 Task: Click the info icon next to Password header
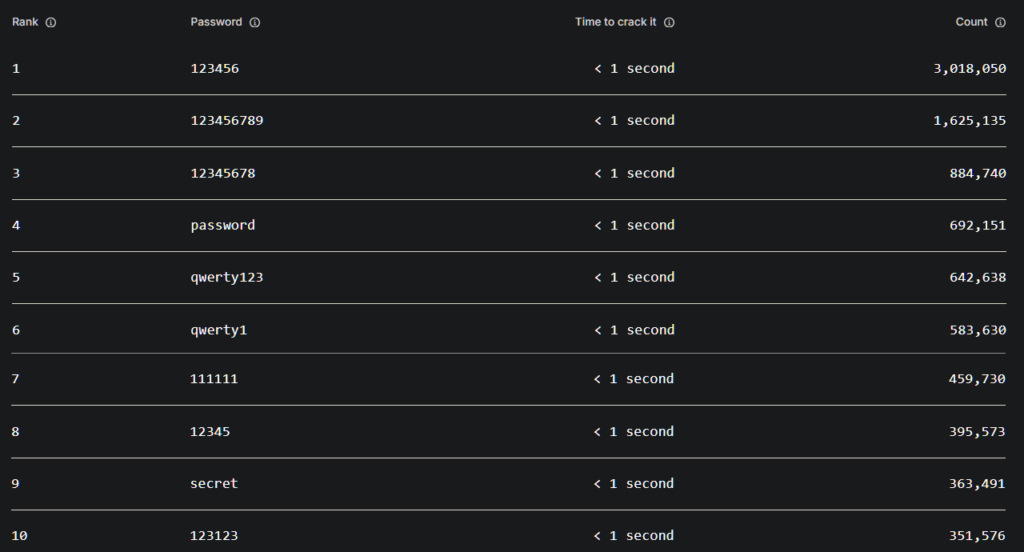(255, 23)
